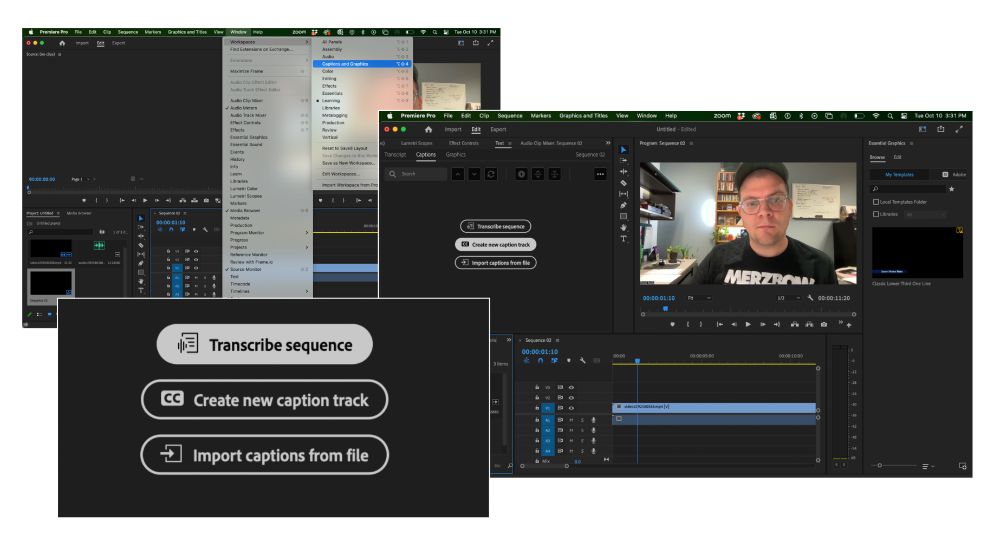Toggle Snap in timeline
This screenshot has width=1000, height=555.
point(540,361)
